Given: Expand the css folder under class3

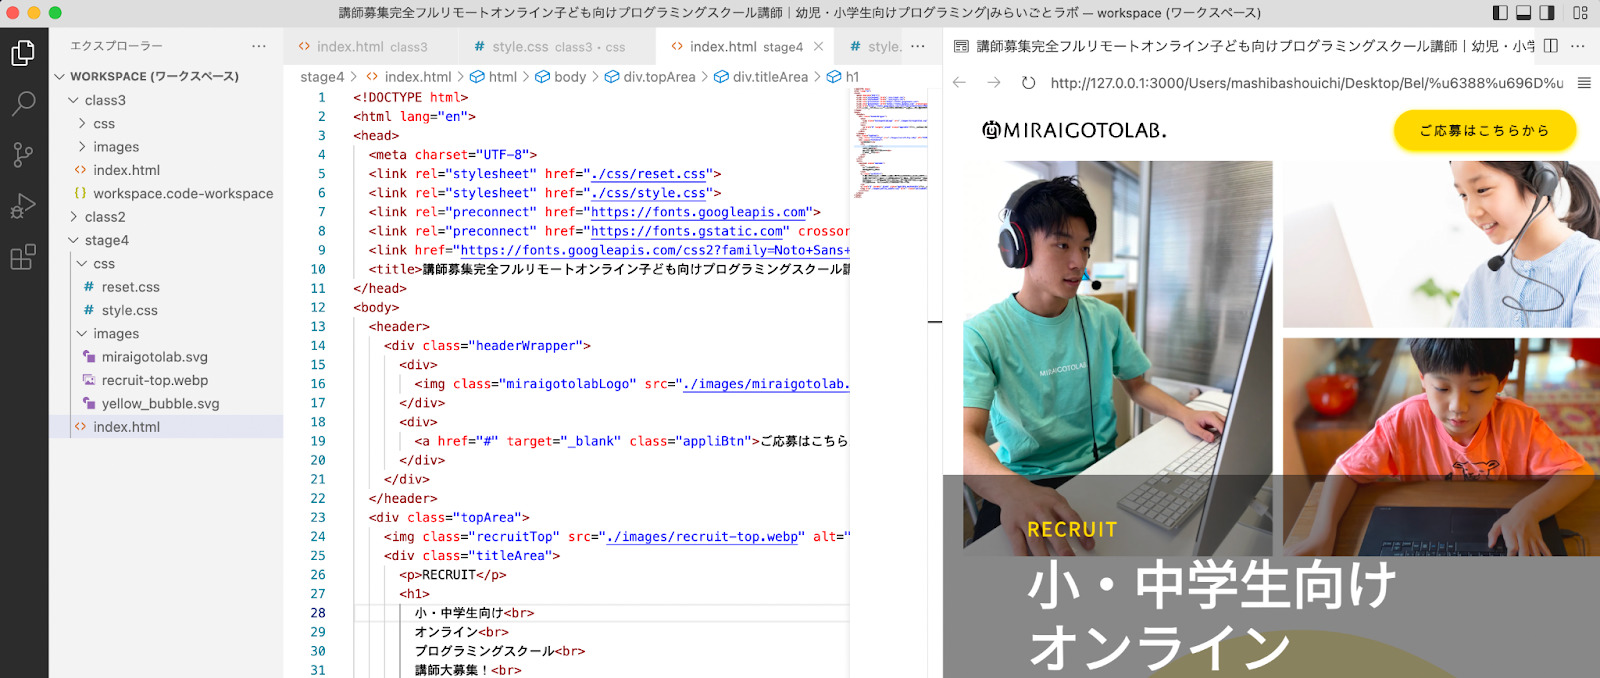Looking at the screenshot, I should (82, 123).
